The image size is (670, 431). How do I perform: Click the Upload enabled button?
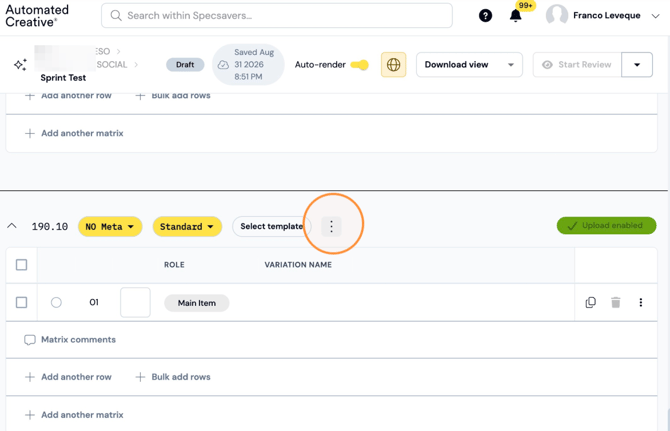click(606, 226)
